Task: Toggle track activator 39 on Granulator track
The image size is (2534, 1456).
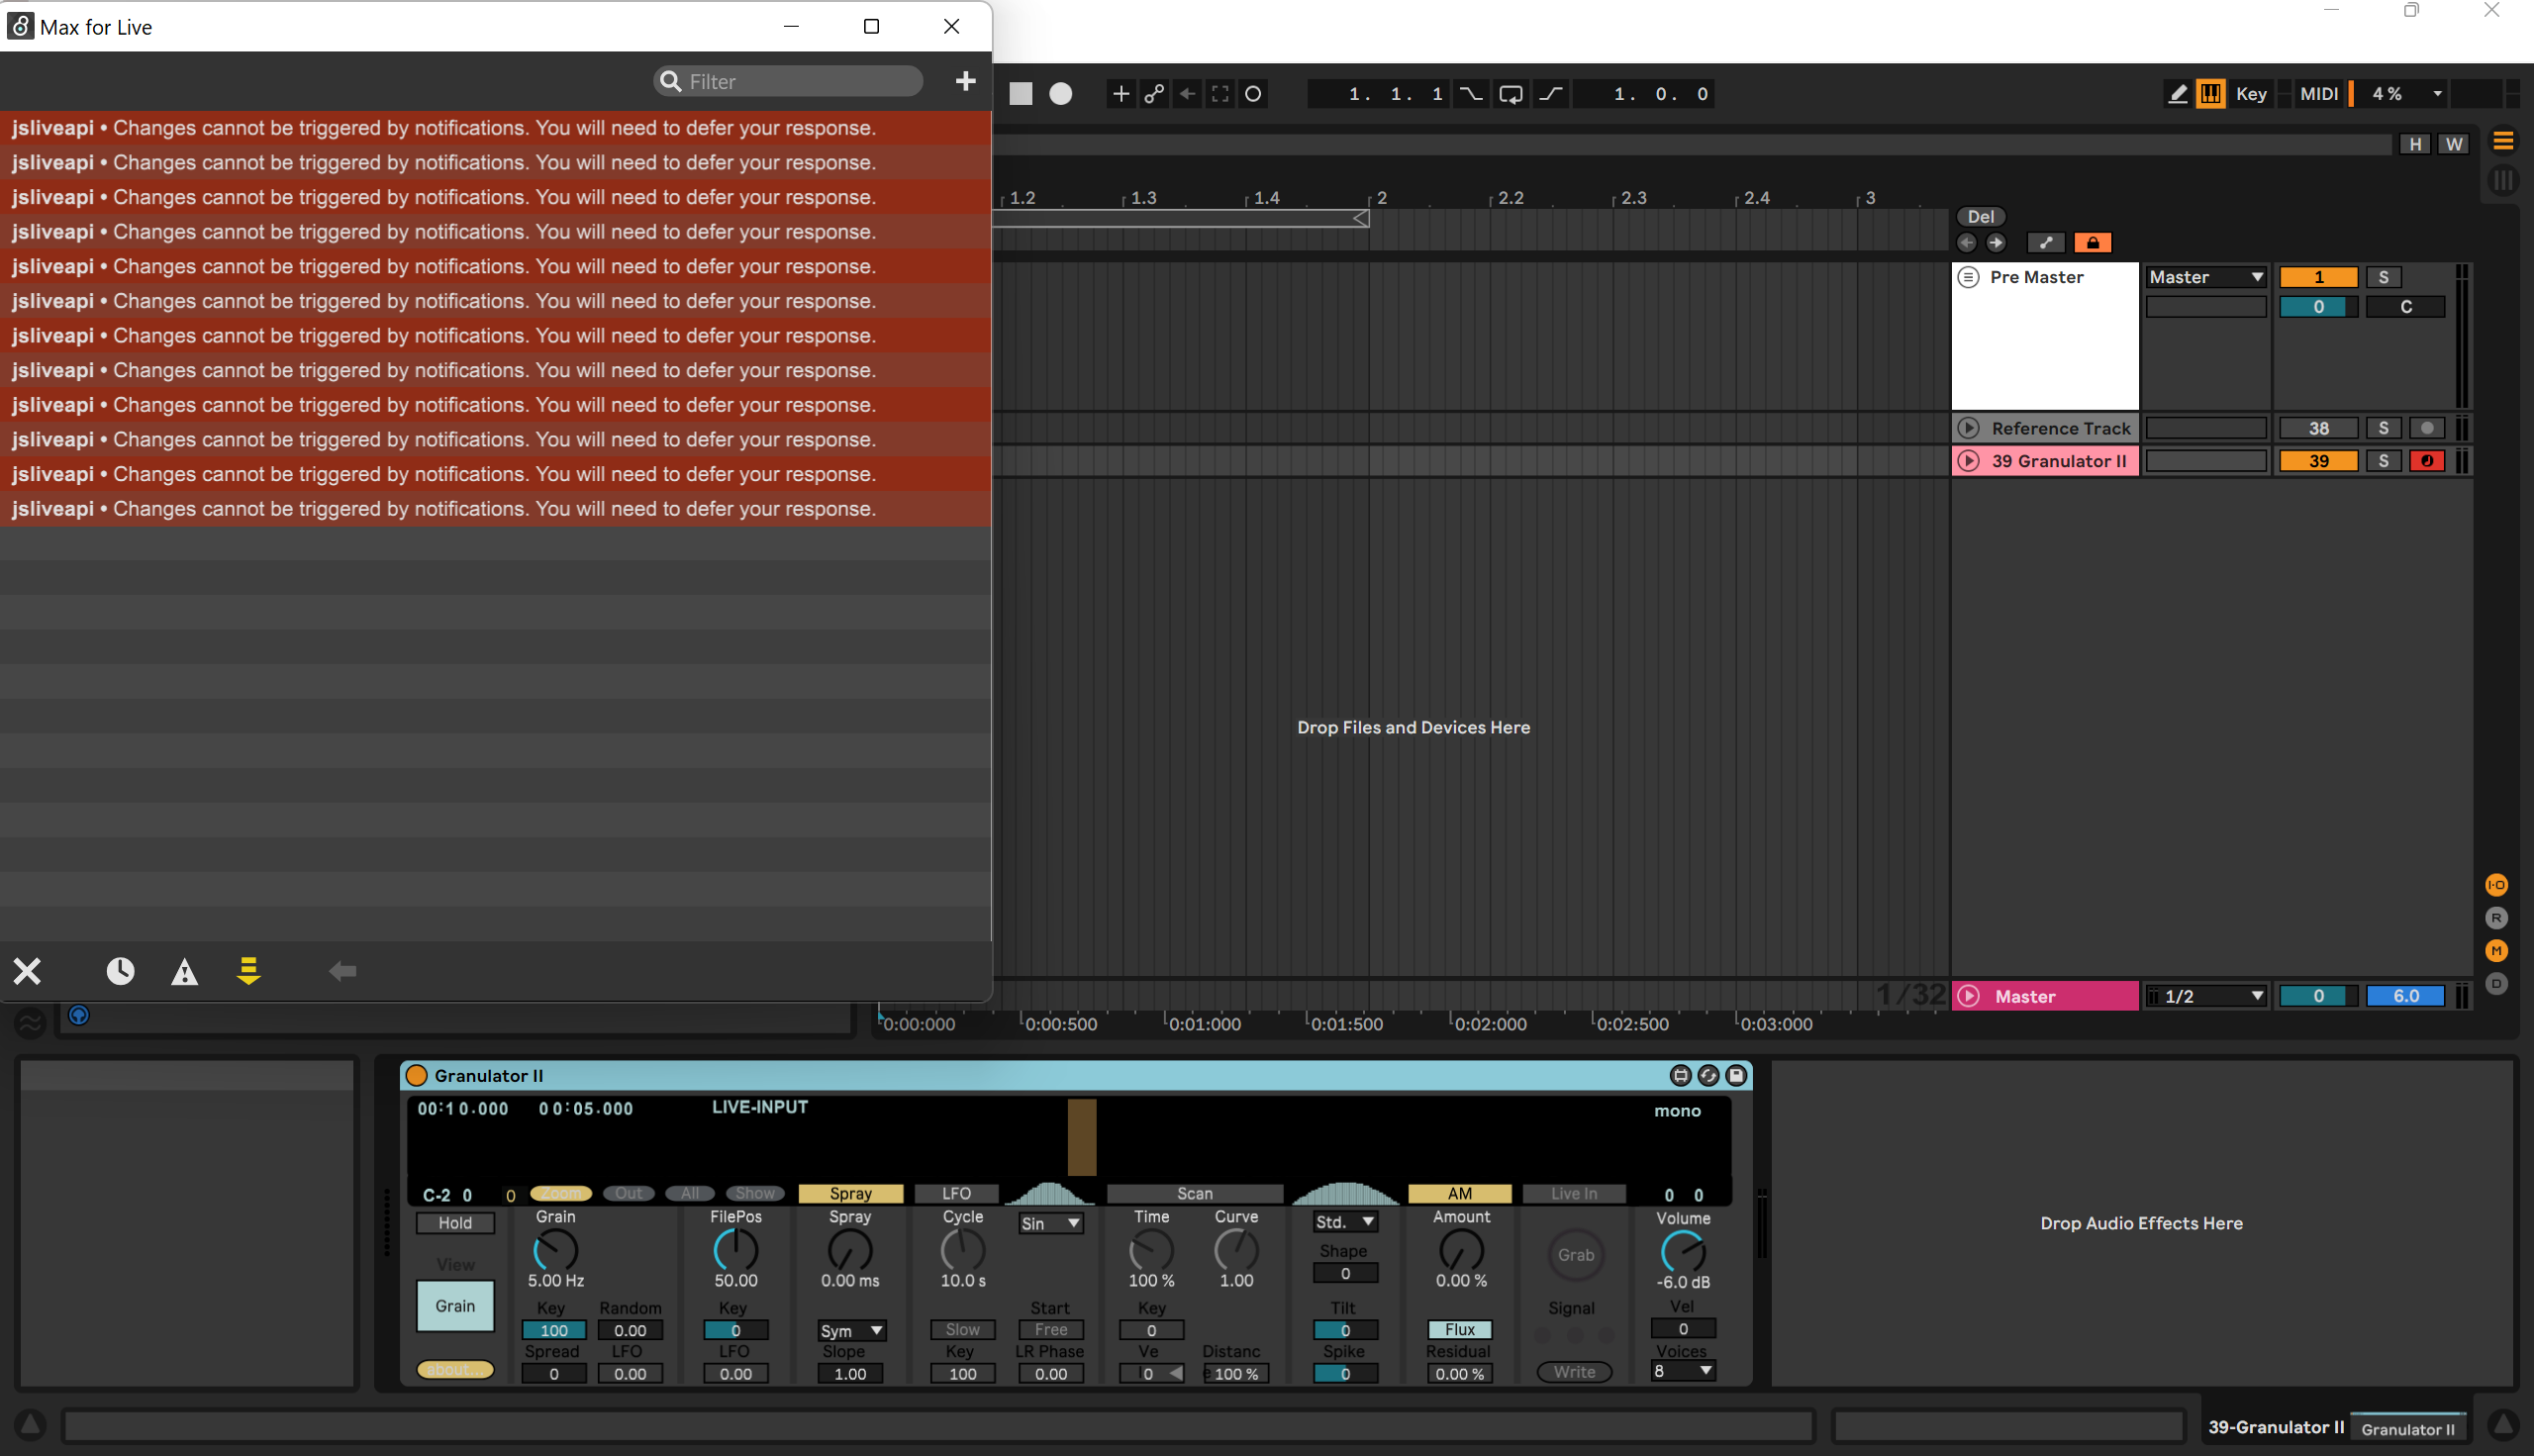Action: (2318, 461)
